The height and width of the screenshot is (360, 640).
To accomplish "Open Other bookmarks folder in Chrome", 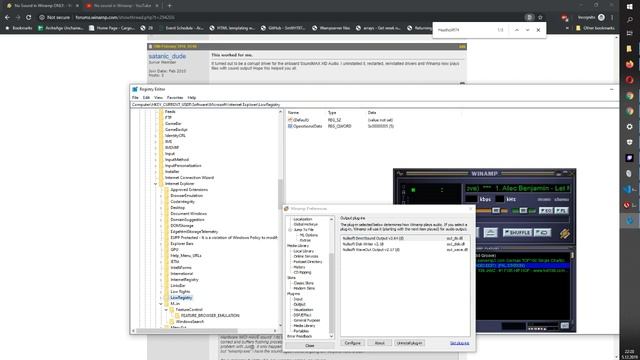I will click(595, 28).
